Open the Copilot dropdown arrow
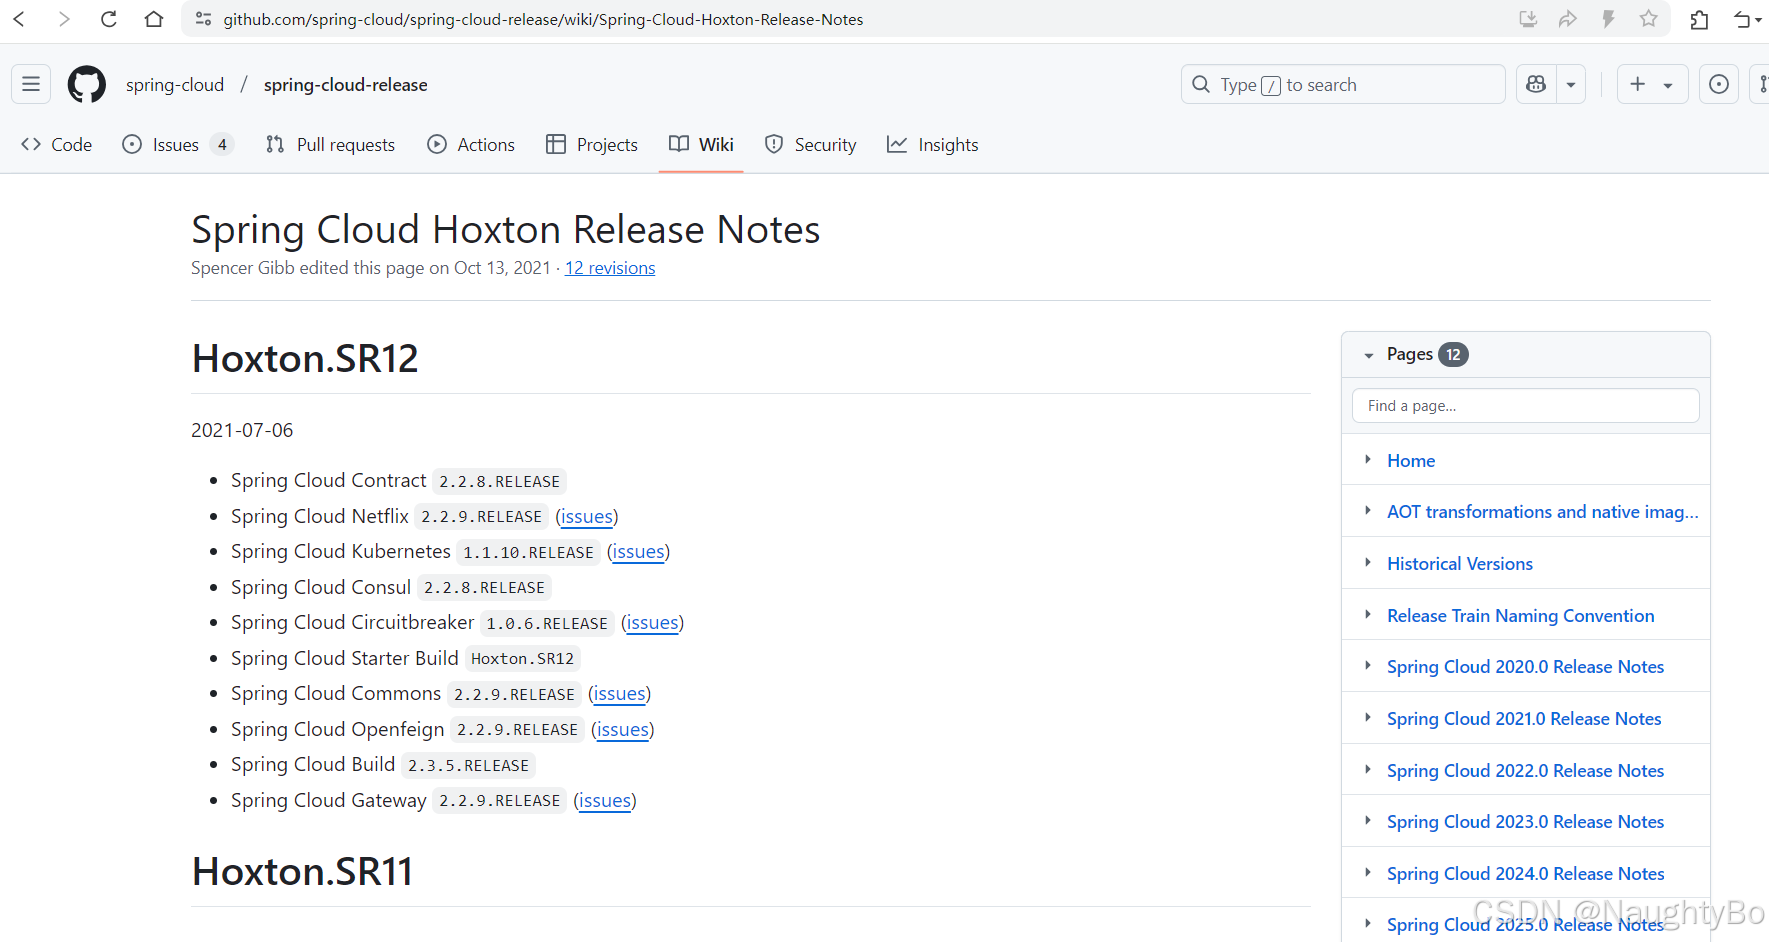 pyautogui.click(x=1571, y=84)
